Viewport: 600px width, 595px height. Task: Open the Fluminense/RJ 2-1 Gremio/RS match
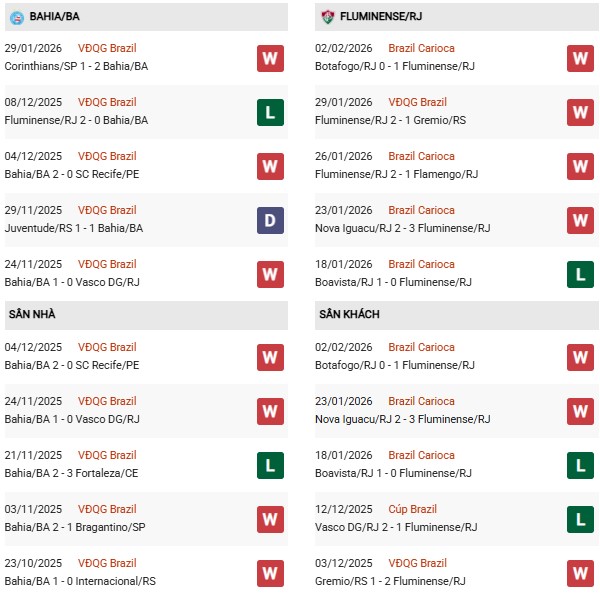coord(394,120)
